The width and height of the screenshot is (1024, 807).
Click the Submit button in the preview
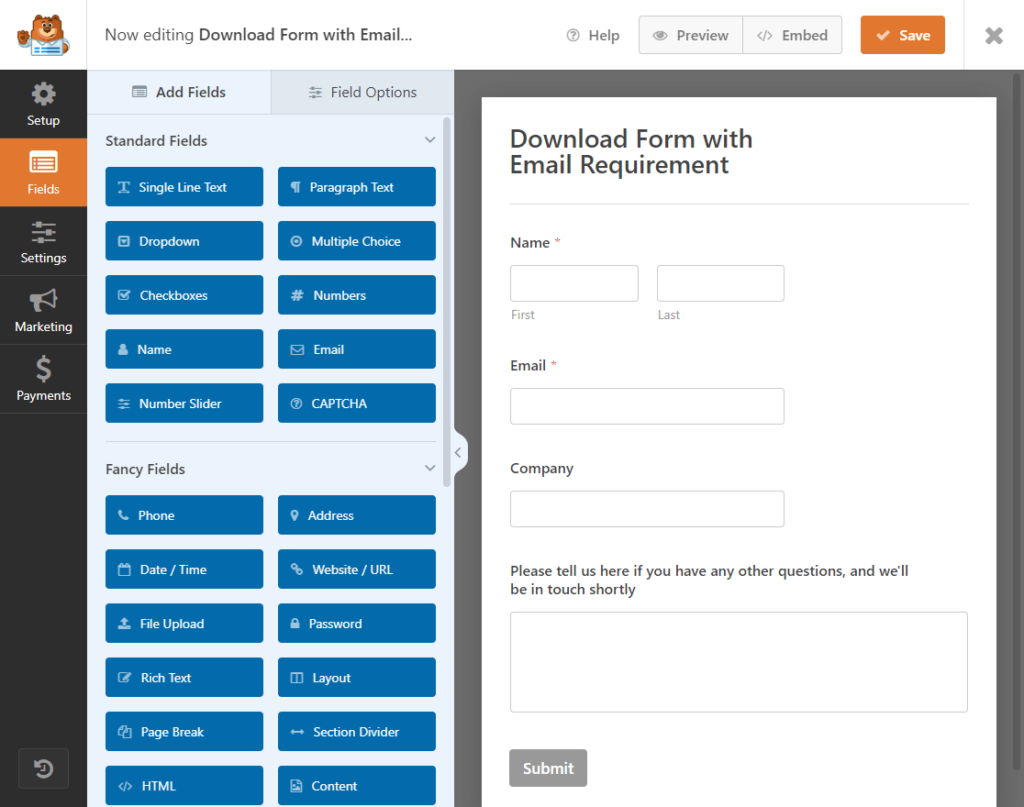(548, 768)
